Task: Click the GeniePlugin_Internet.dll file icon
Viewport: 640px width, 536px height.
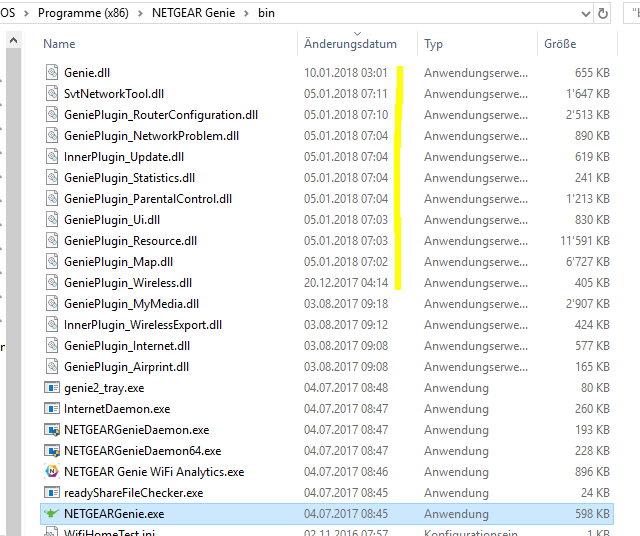Action: tap(52, 346)
